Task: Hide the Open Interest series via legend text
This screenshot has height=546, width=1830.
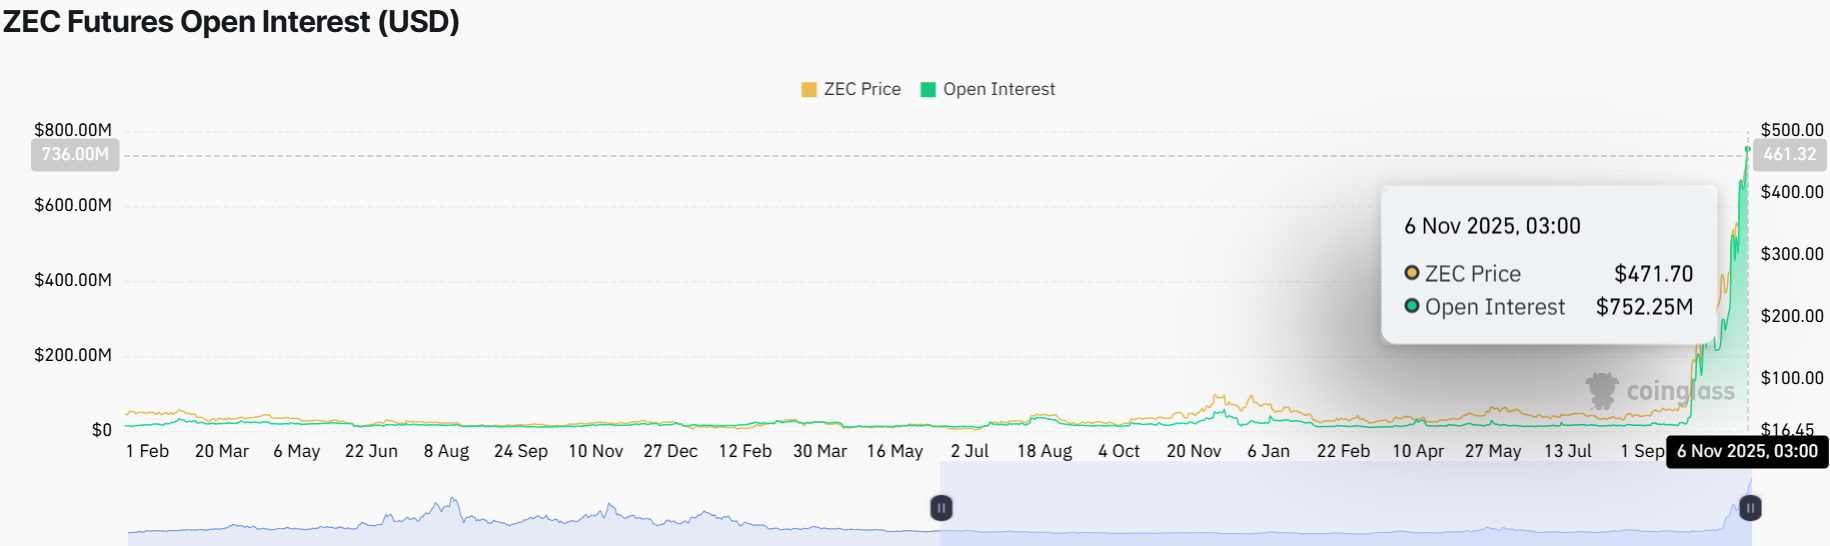Action: pos(999,90)
